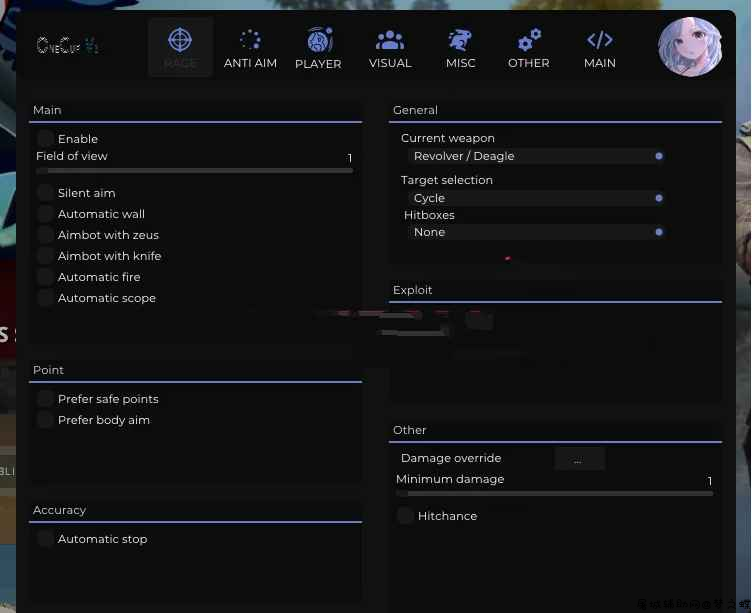Toggle the Automatic wall checkbox
The width and height of the screenshot is (752, 613).
point(46,214)
